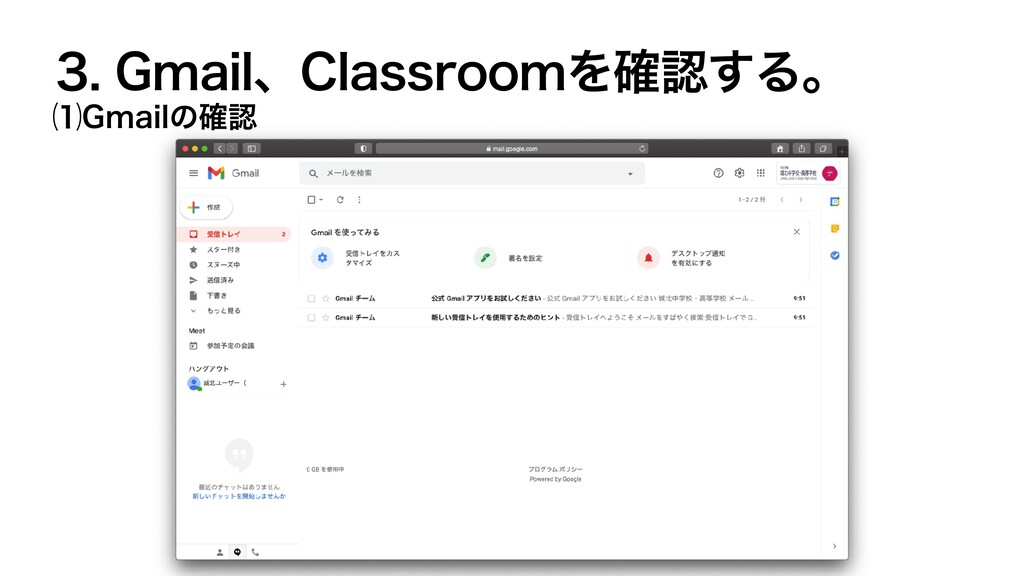Click the 1-2 / 2 行 message count
The width and height of the screenshot is (1024, 576).
point(752,200)
